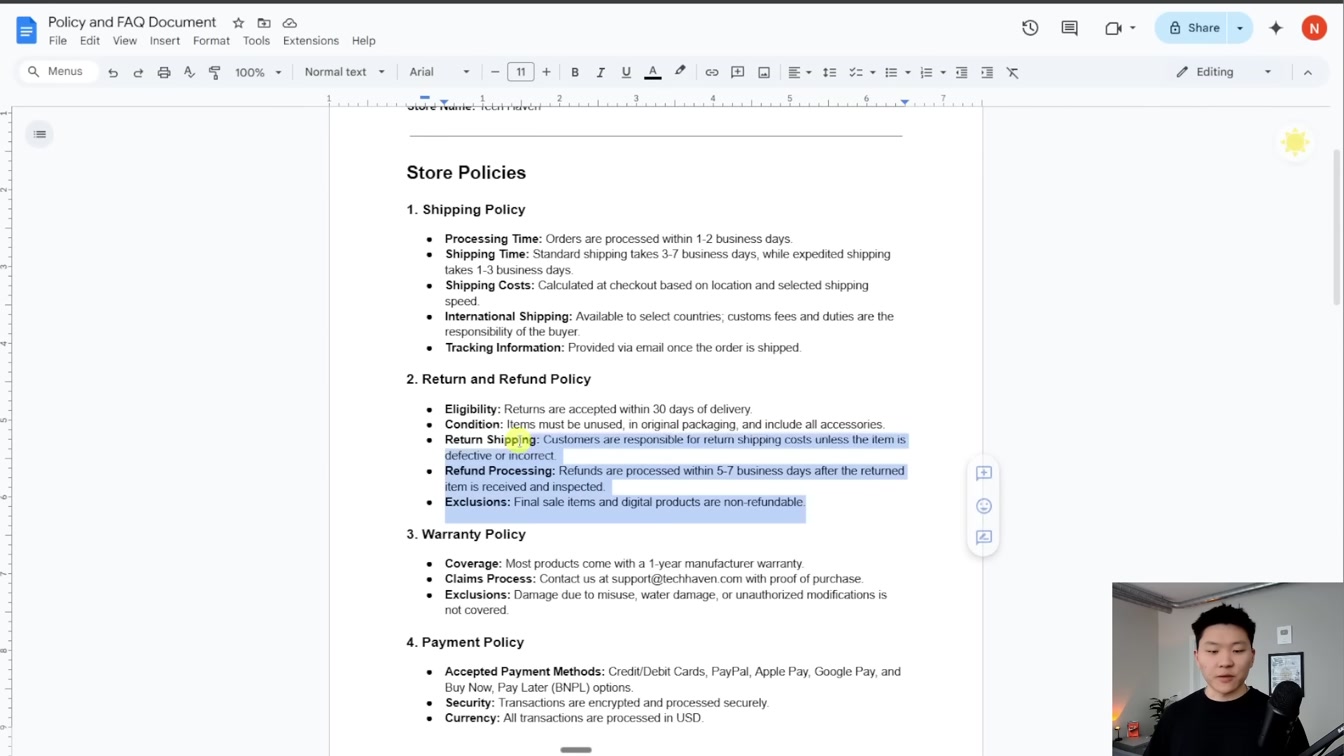Click the move to folder icon
Viewport: 1344px width, 756px height.
pyautogui.click(x=264, y=23)
